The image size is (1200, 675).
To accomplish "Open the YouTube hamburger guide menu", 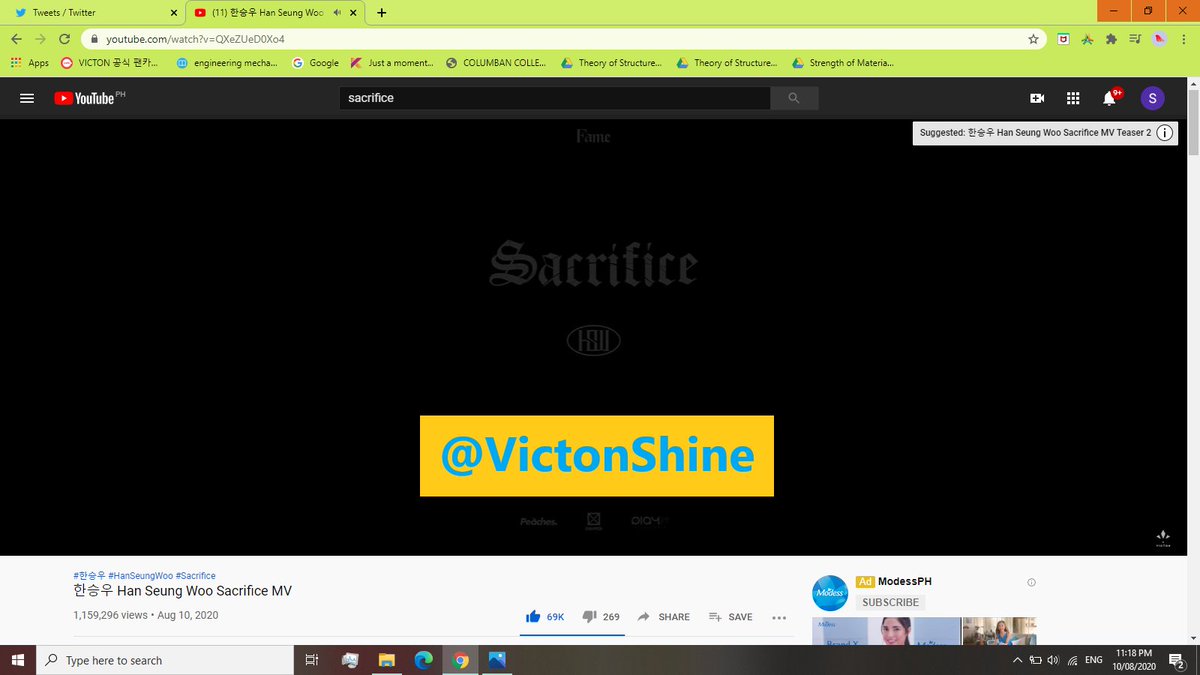I will (27, 98).
